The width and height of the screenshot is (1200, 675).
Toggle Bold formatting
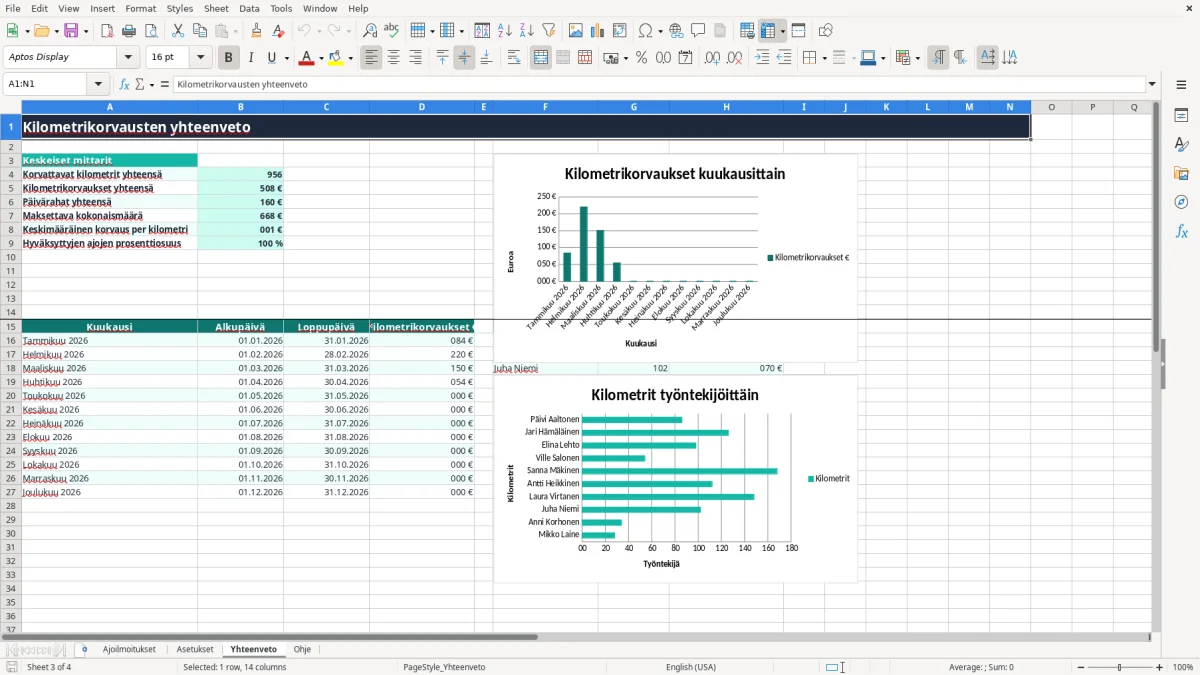point(229,58)
